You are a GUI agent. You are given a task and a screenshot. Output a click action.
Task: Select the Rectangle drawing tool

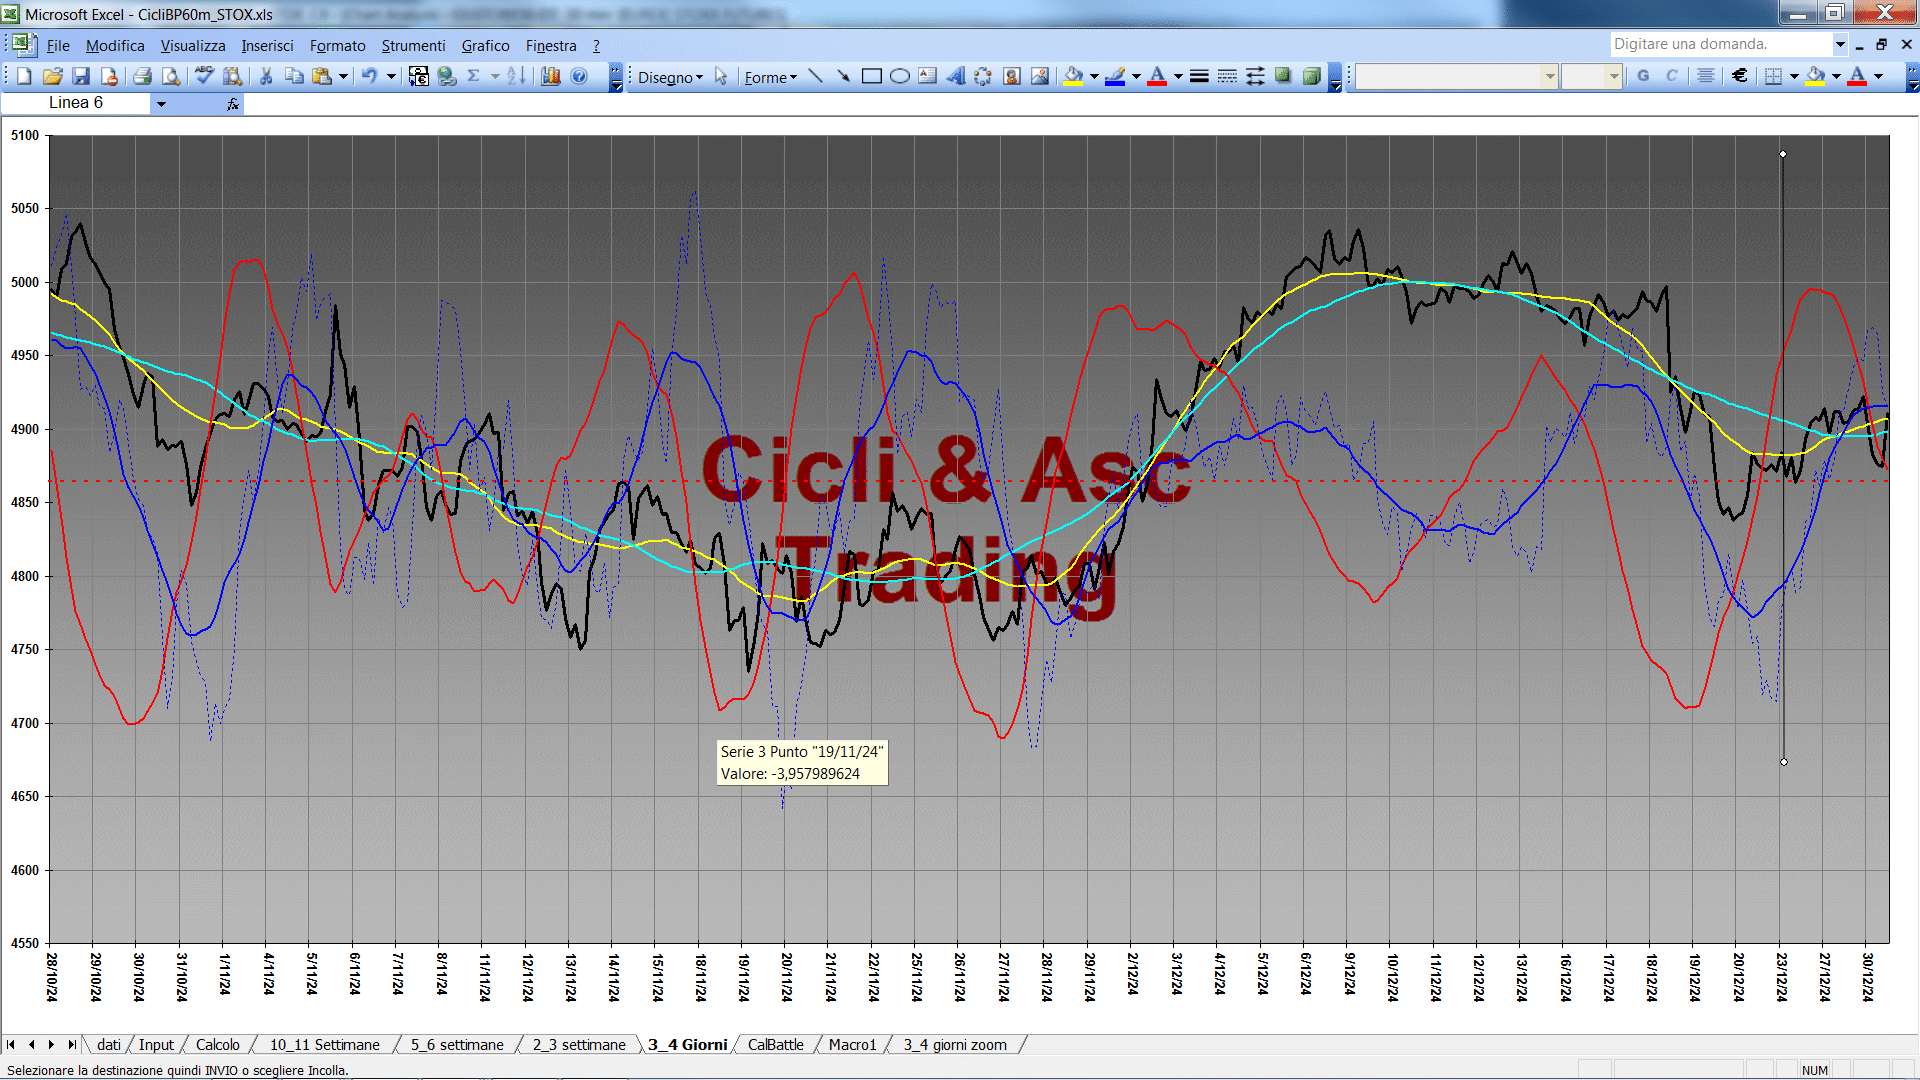[x=872, y=76]
